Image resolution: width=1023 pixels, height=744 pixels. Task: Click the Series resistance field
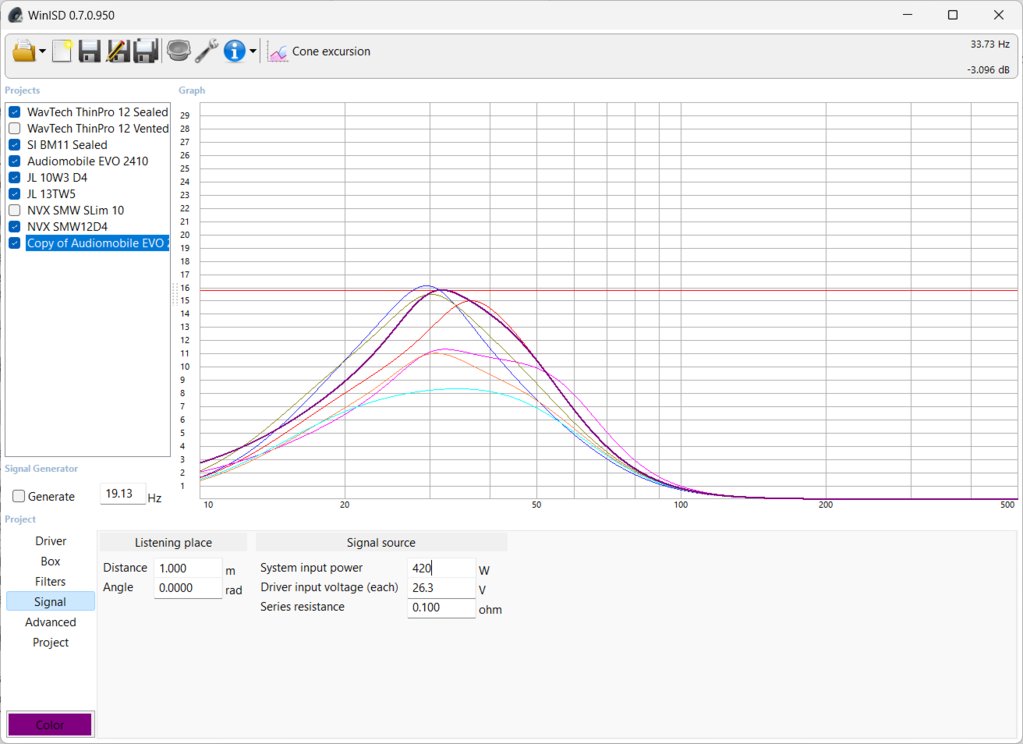click(x=441, y=608)
